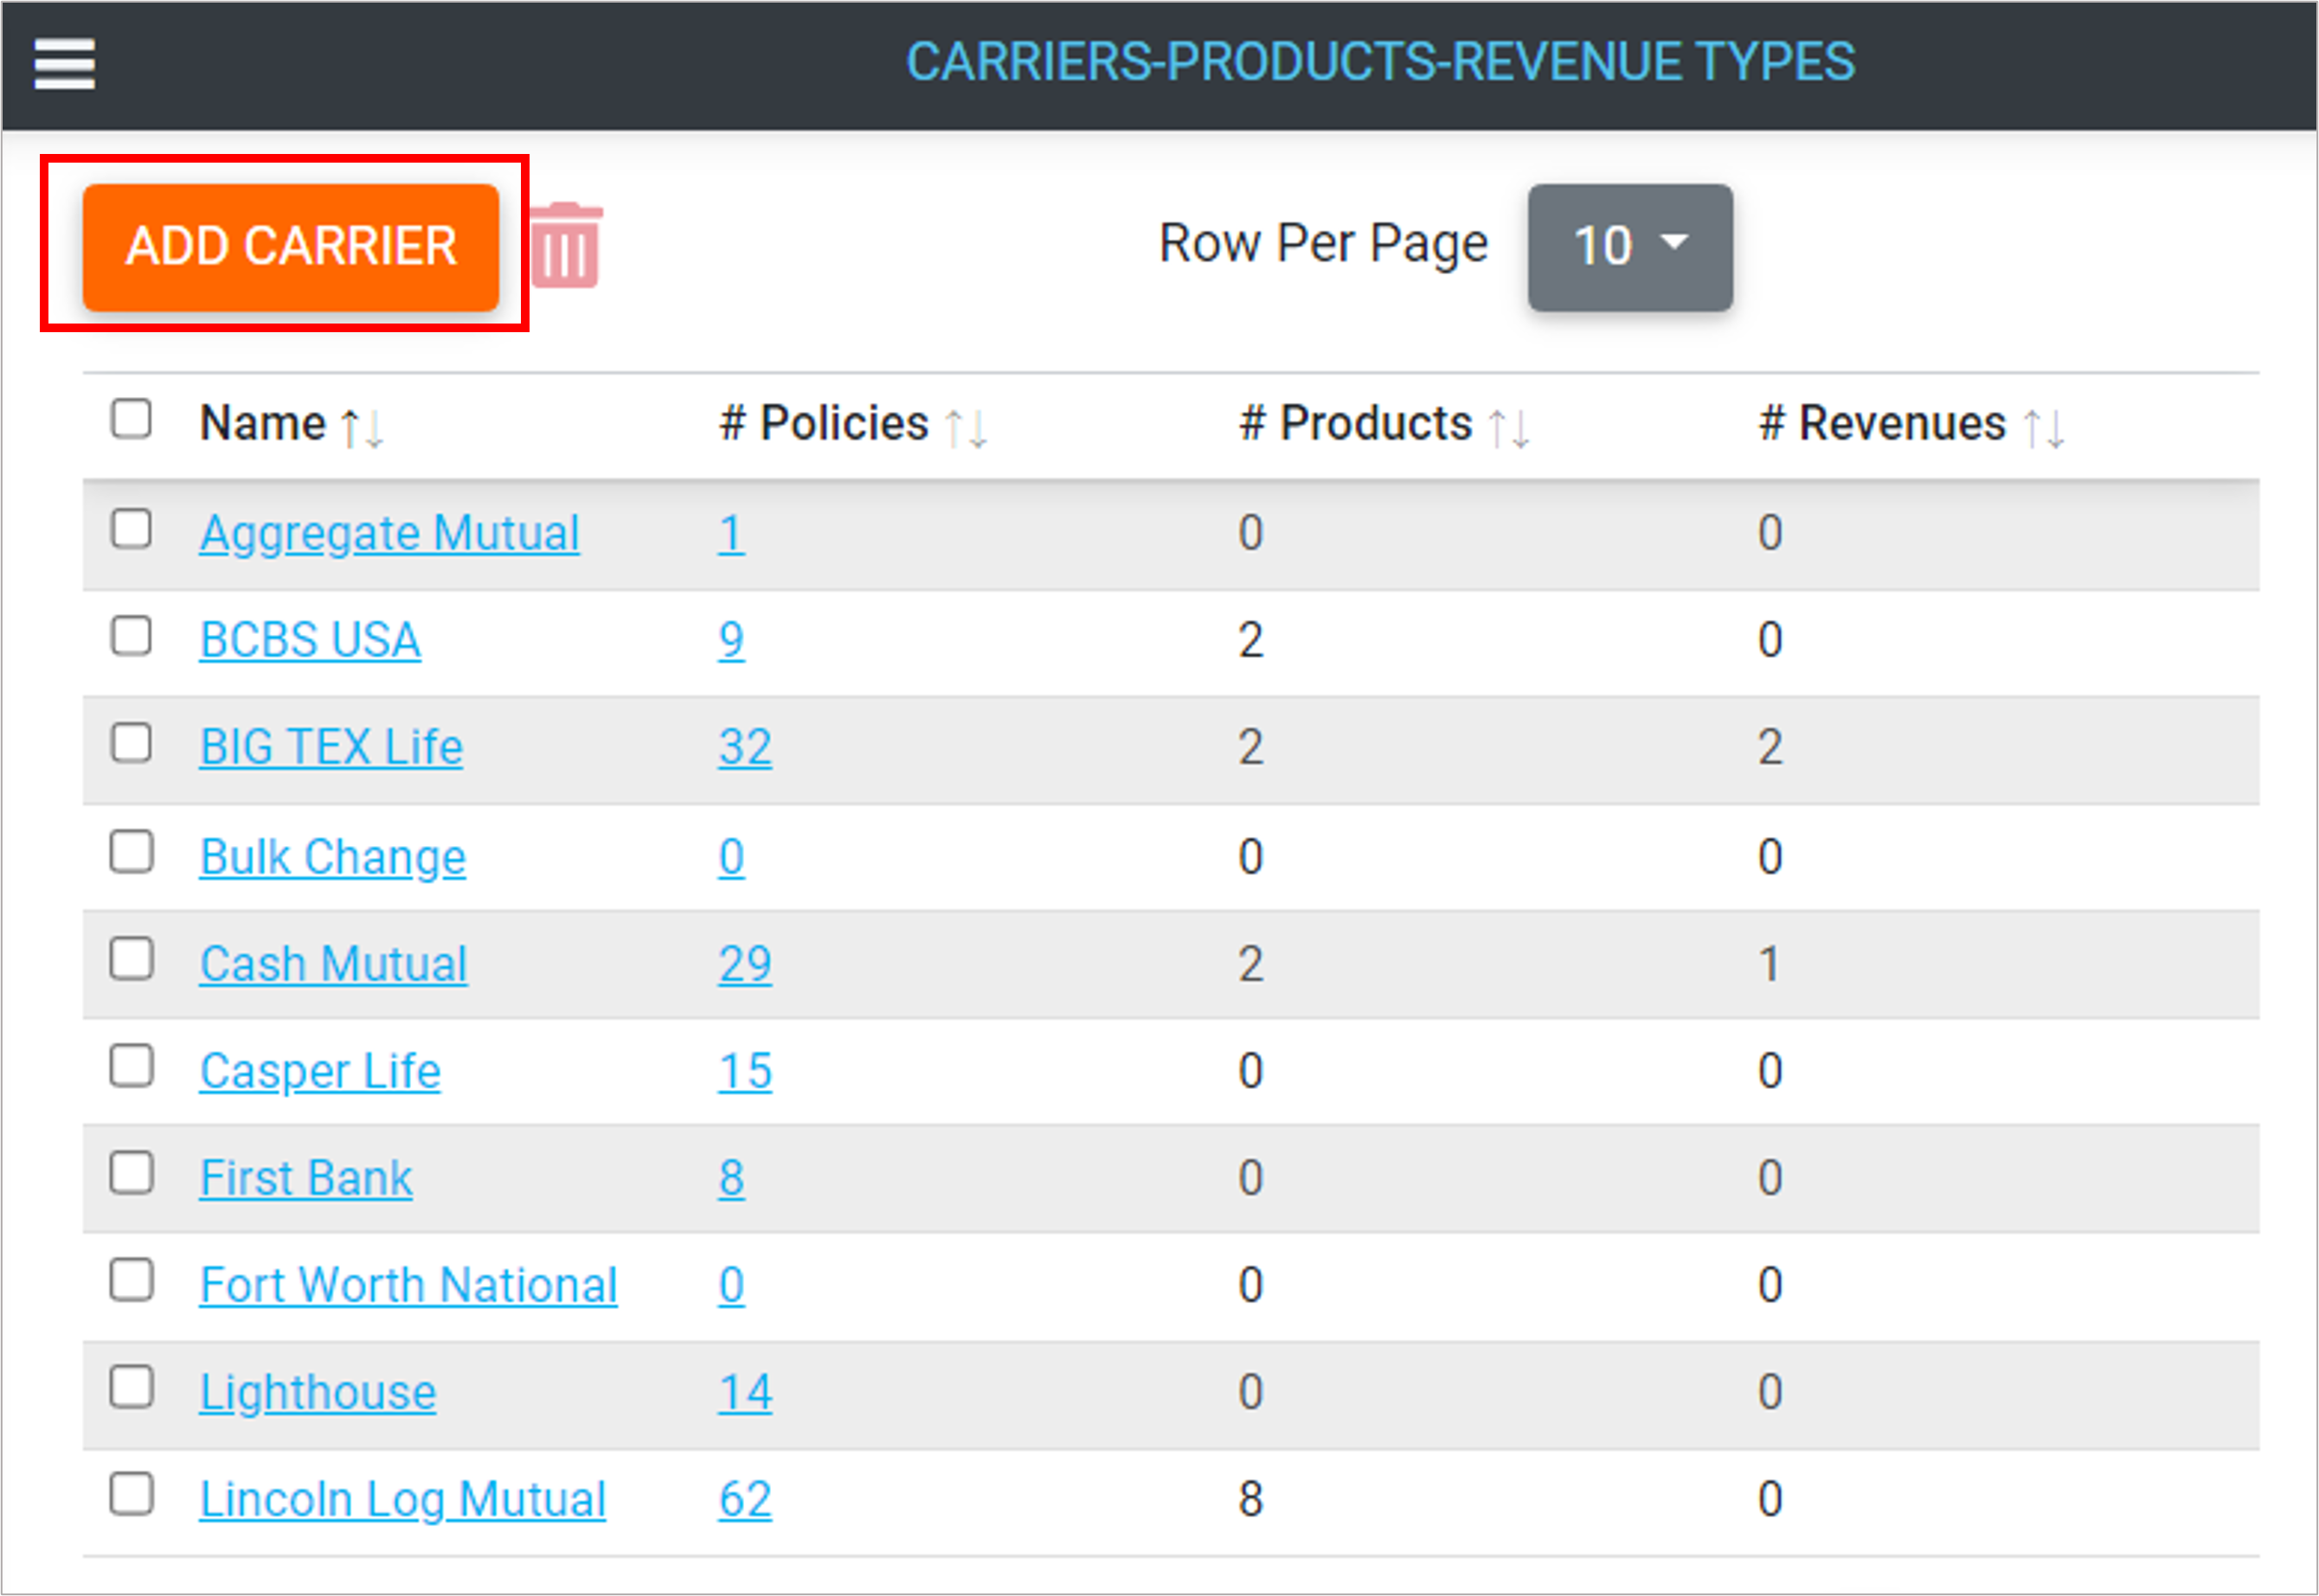The image size is (2319, 1596).
Task: Open the Row Per Page dropdown
Action: 1629,246
